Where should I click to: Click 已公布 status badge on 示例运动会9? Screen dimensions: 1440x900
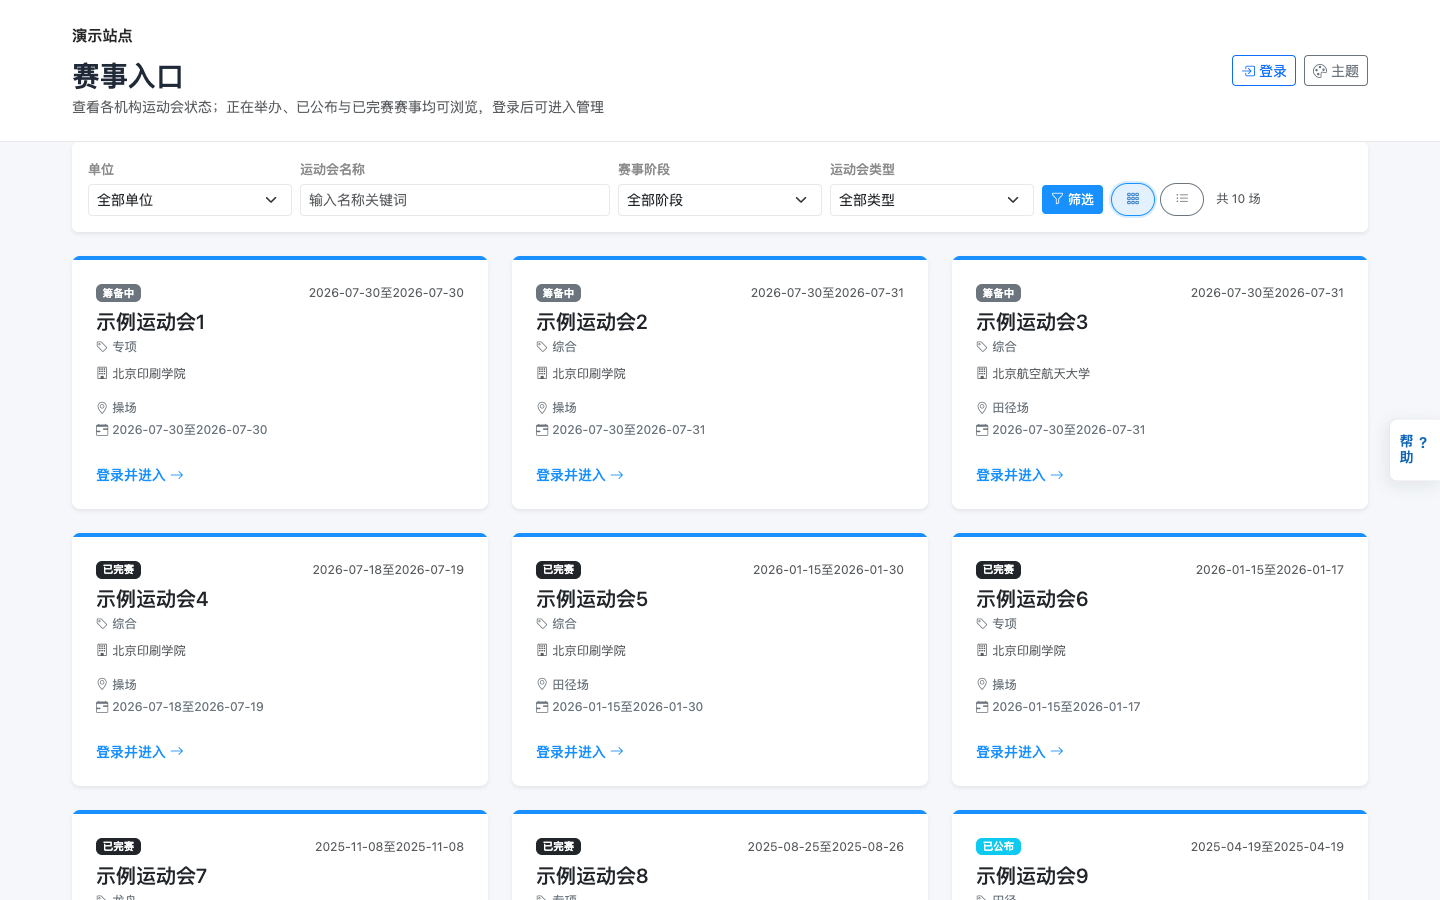click(998, 847)
